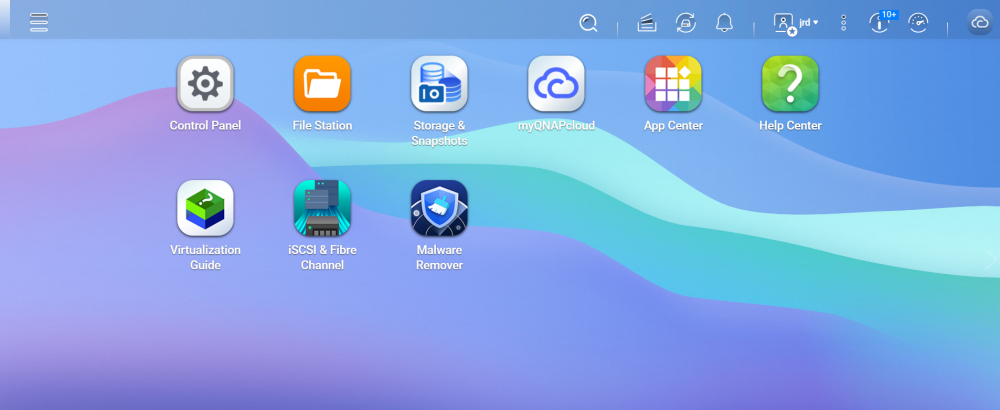The height and width of the screenshot is (410, 1000).
Task: Open Malware Remover
Action: [439, 208]
